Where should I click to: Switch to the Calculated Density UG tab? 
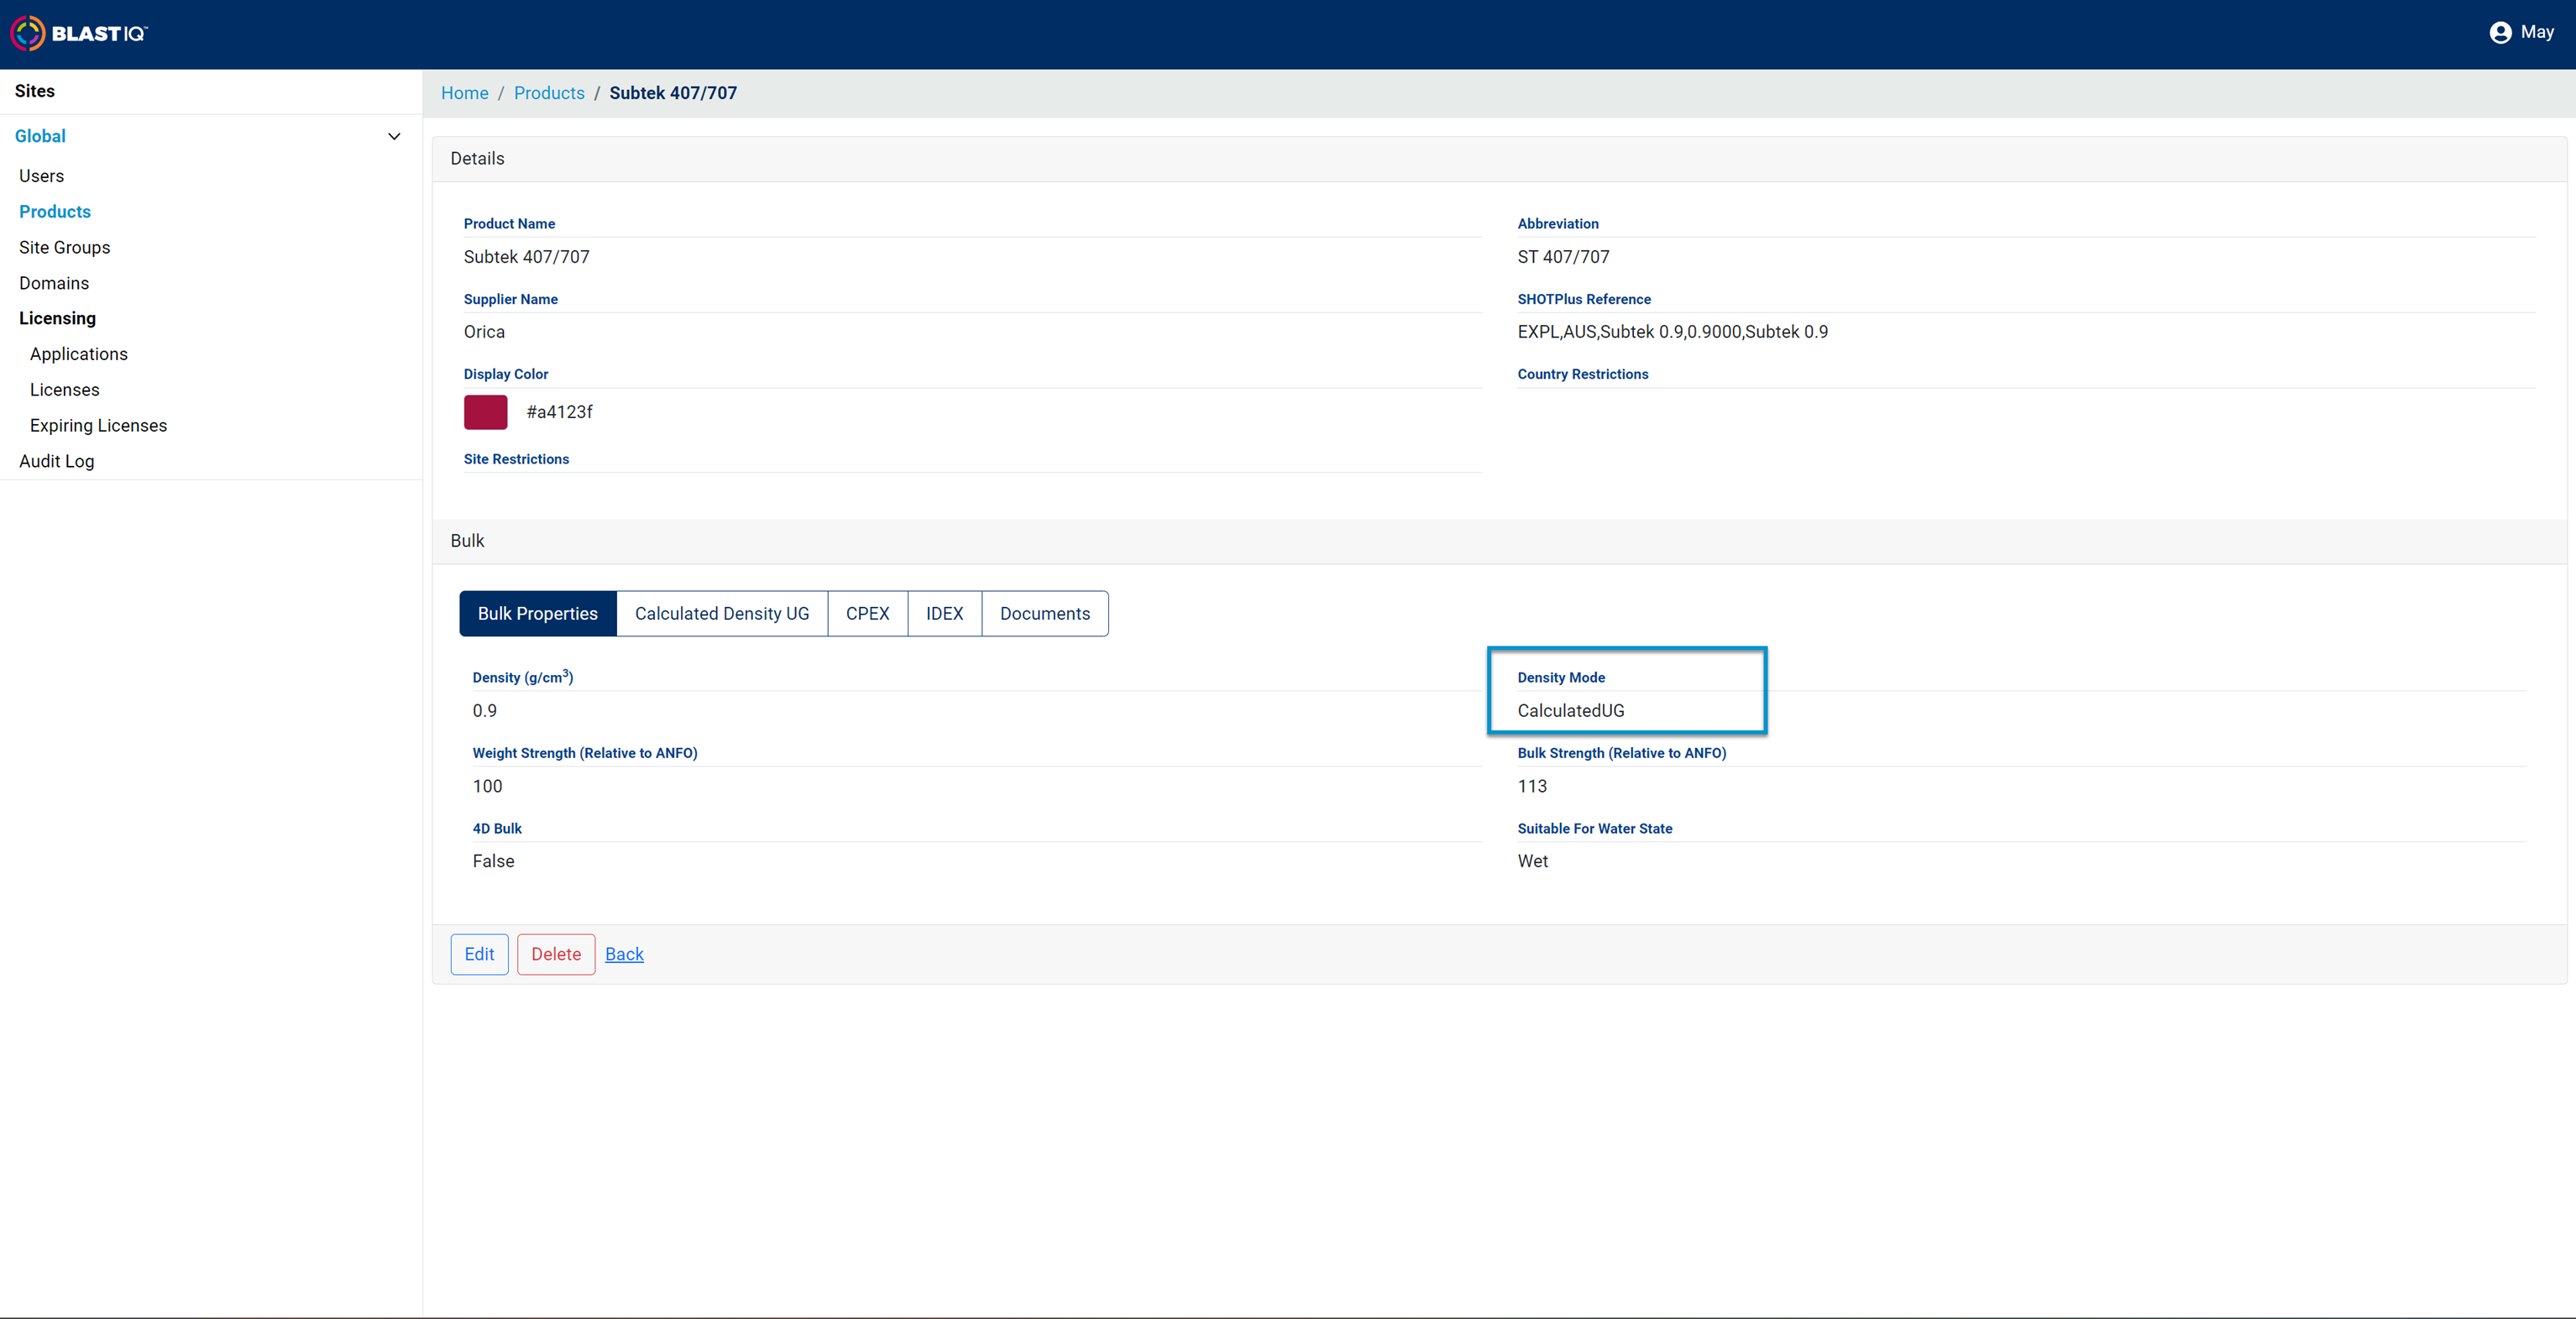pyautogui.click(x=722, y=614)
